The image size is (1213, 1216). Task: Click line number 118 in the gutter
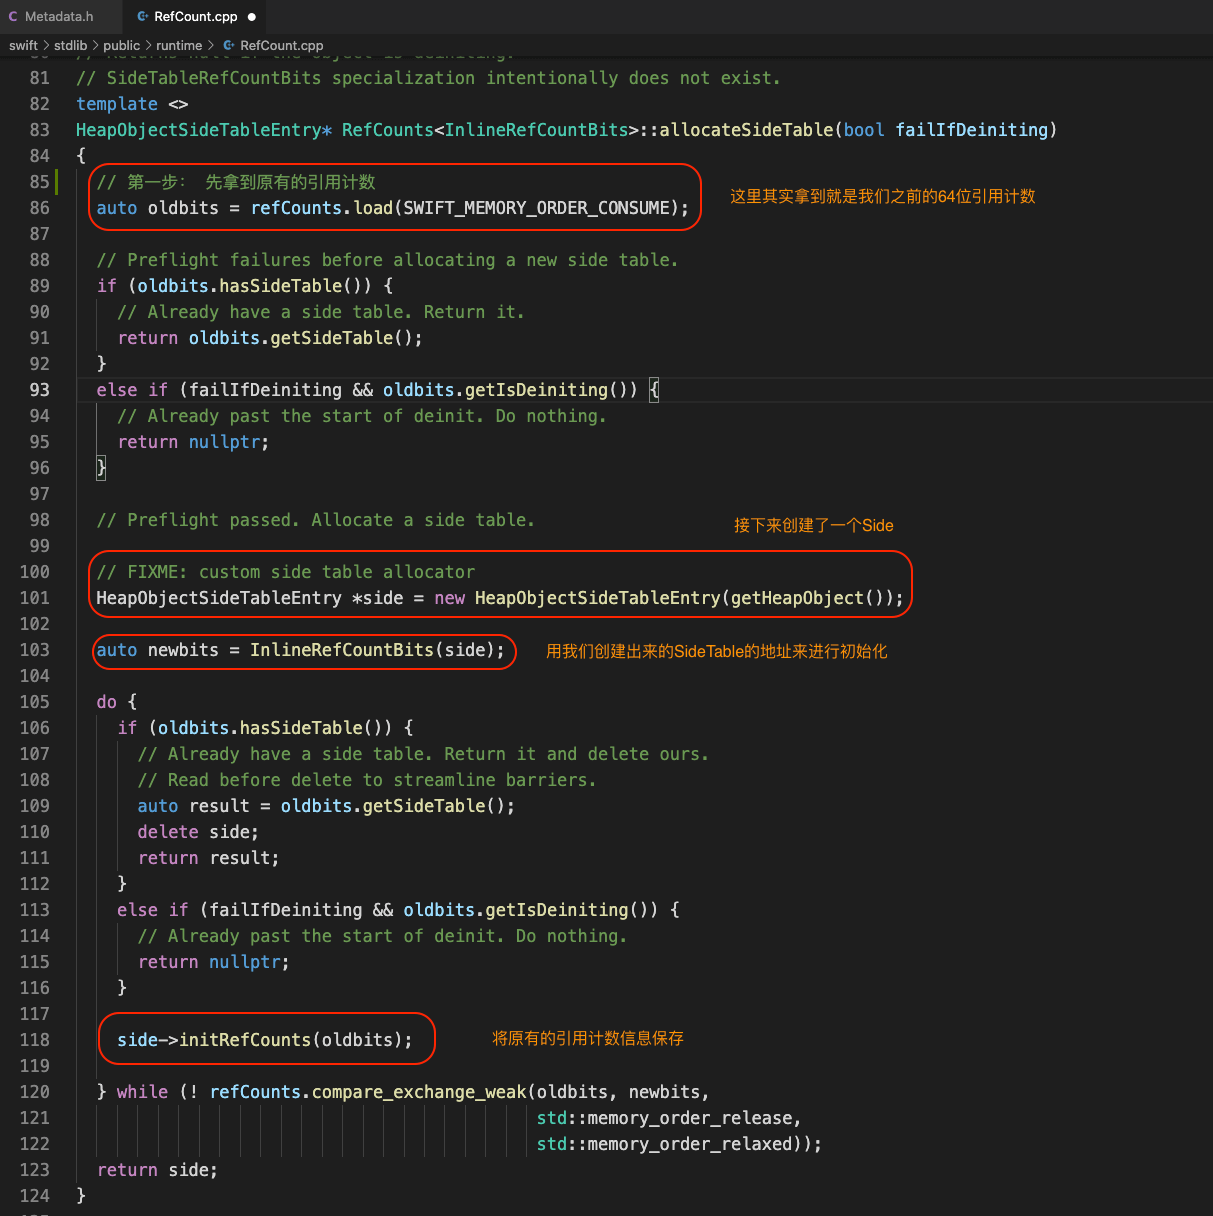point(35,1040)
